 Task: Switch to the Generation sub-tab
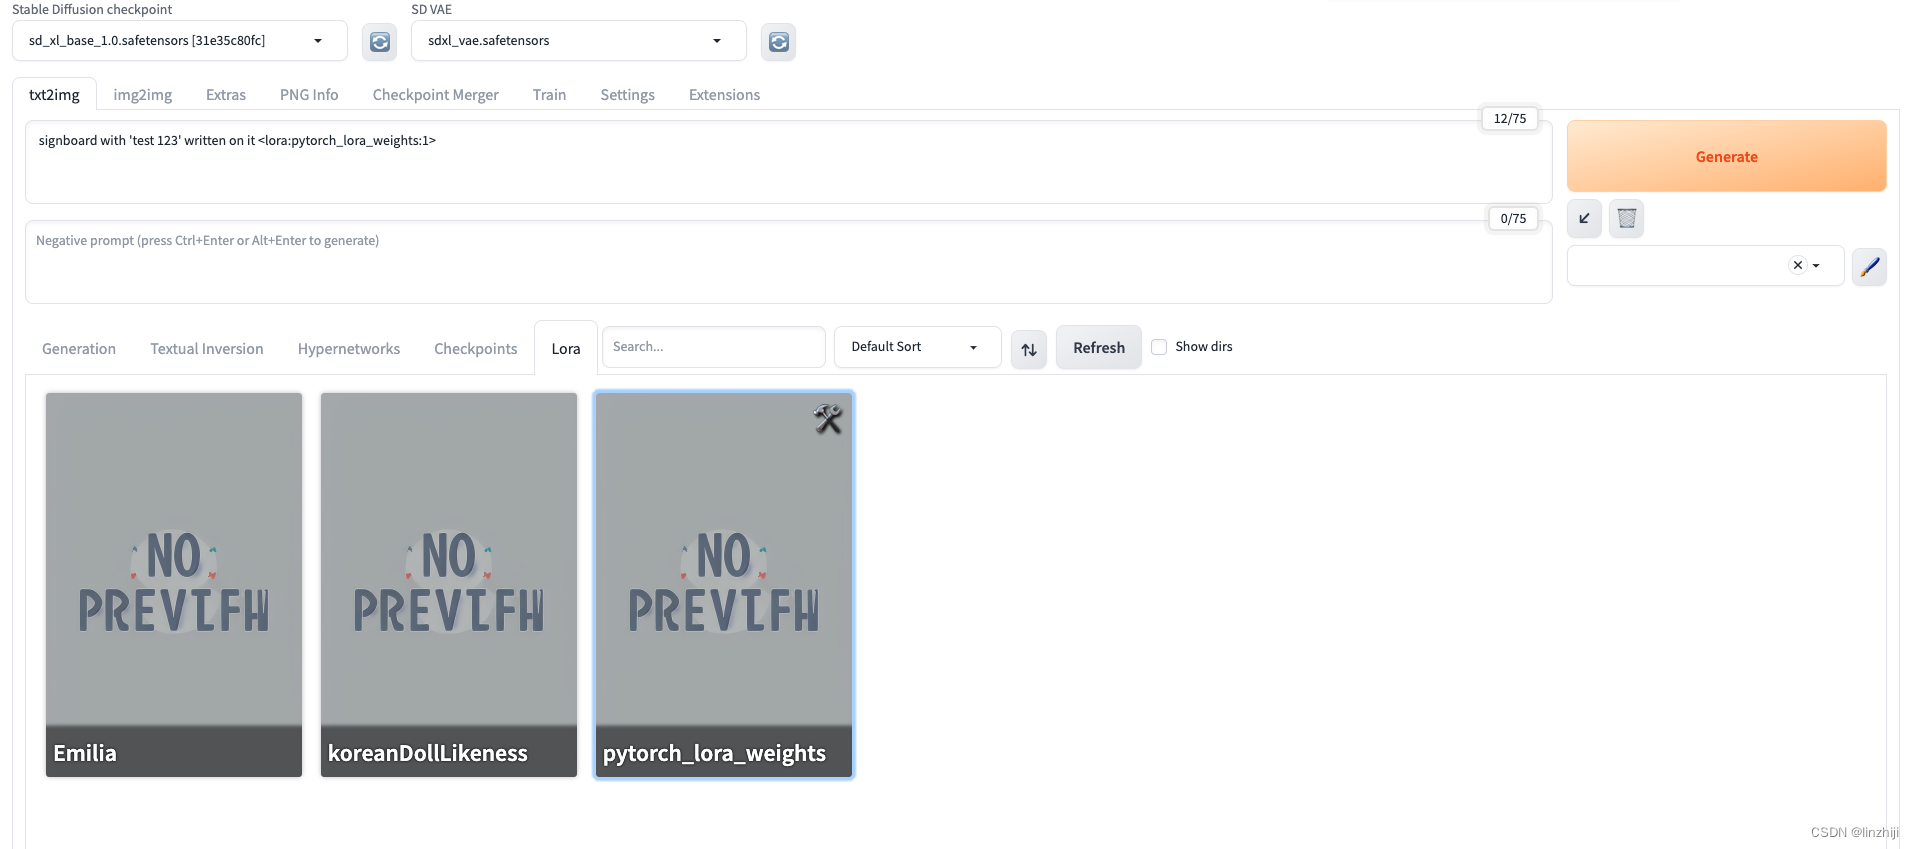tap(79, 349)
